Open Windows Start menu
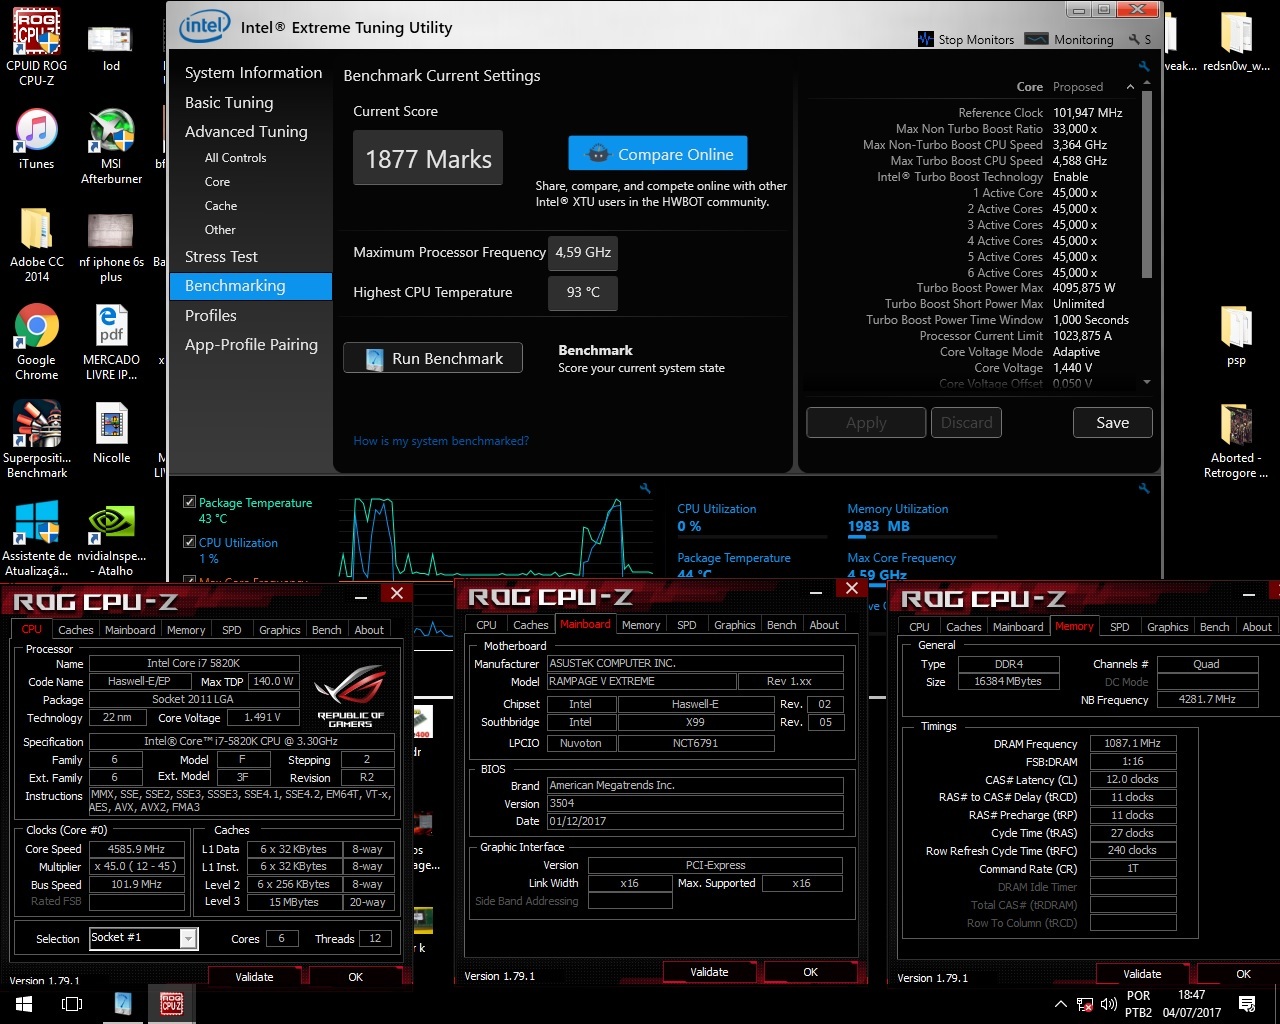This screenshot has height=1024, width=1280. [x=24, y=1004]
